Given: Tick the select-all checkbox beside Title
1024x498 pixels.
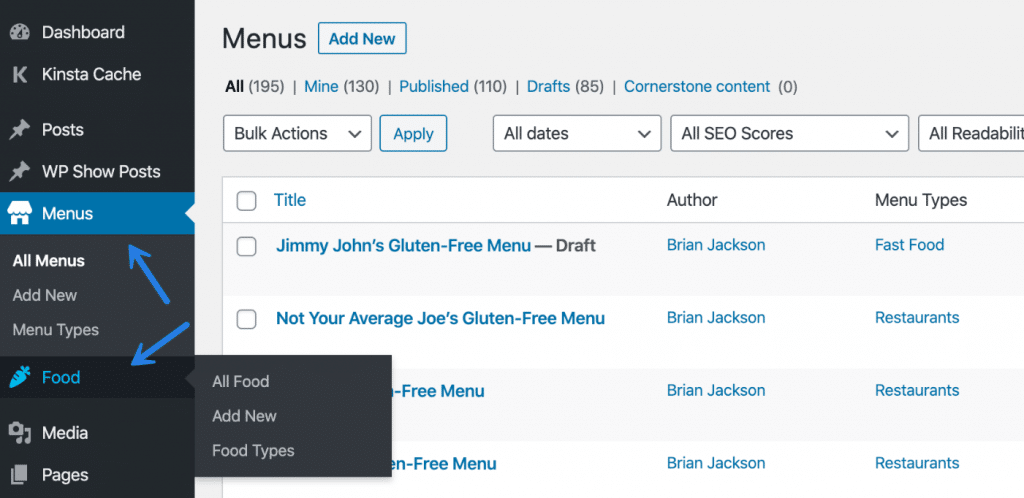Looking at the screenshot, I should click(x=246, y=200).
